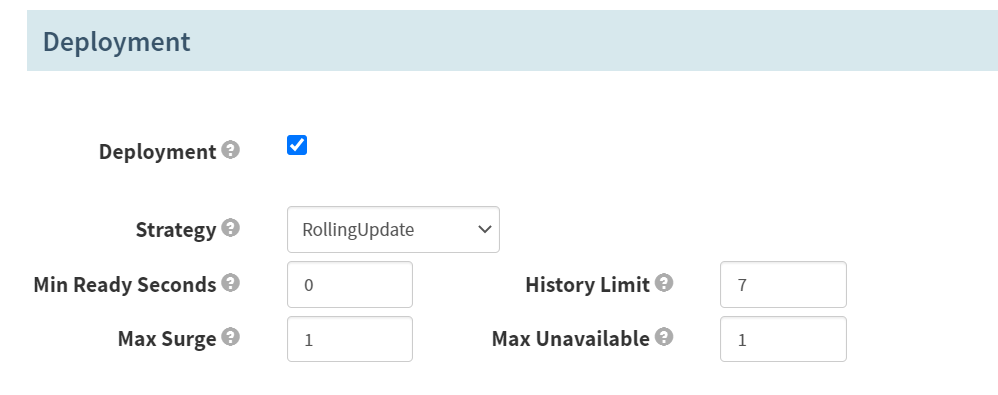Click the Min Ready Seconds label

click(x=125, y=284)
